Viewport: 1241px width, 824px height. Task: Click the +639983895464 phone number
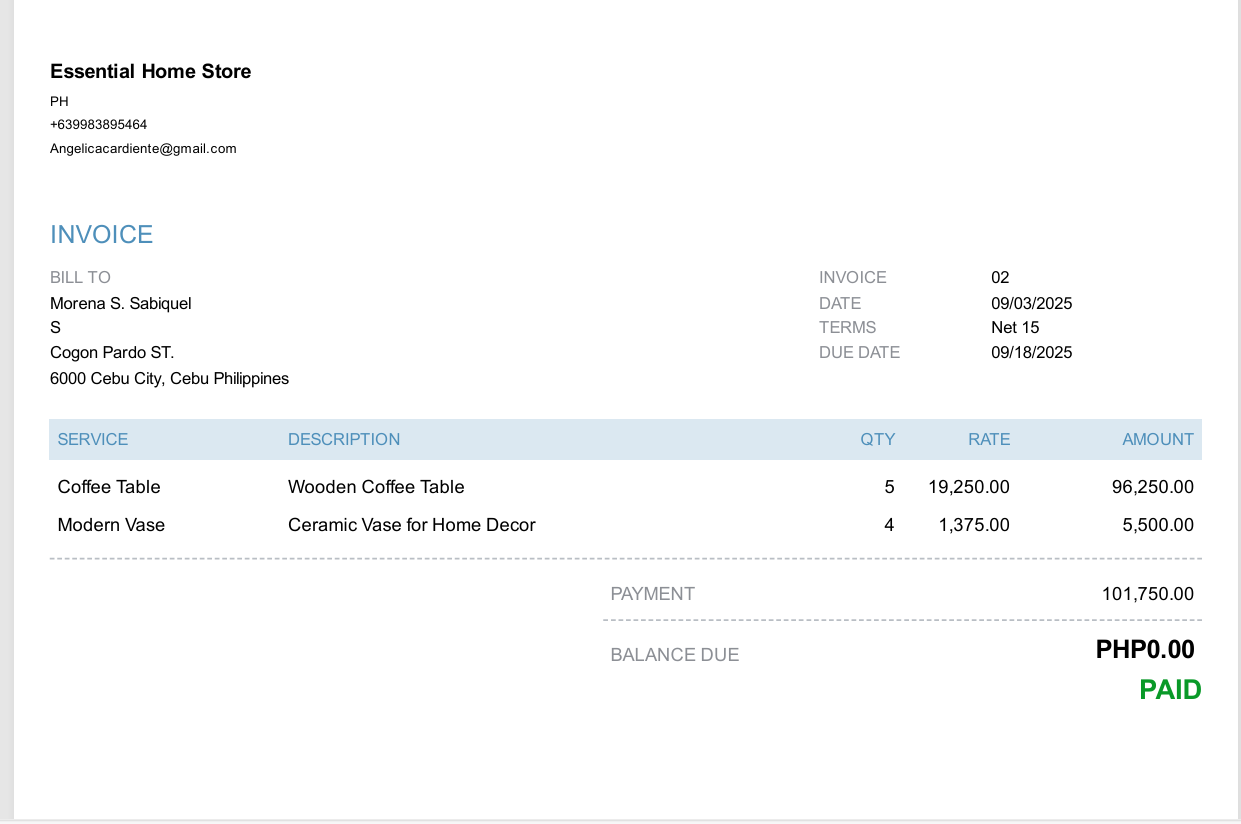(98, 124)
